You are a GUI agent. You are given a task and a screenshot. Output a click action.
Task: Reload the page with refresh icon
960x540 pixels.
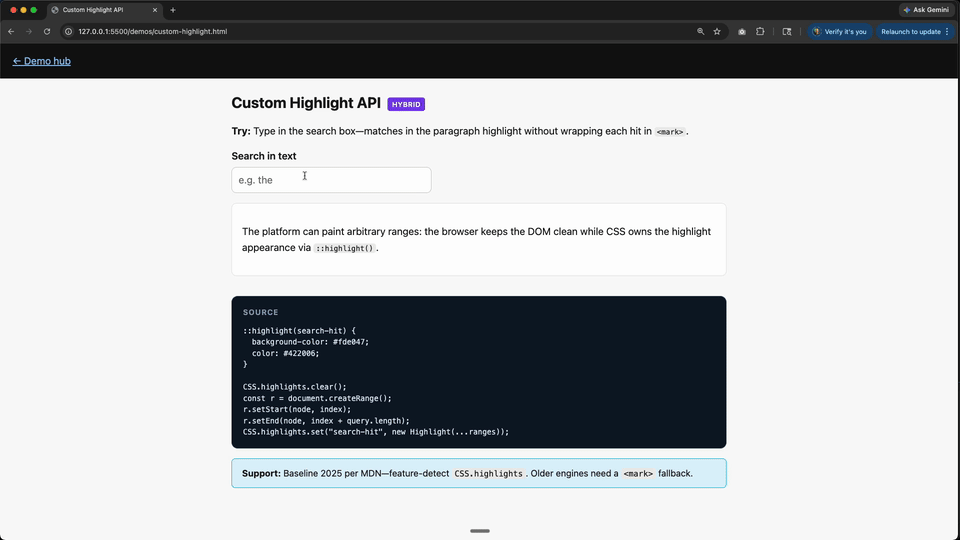(x=47, y=31)
